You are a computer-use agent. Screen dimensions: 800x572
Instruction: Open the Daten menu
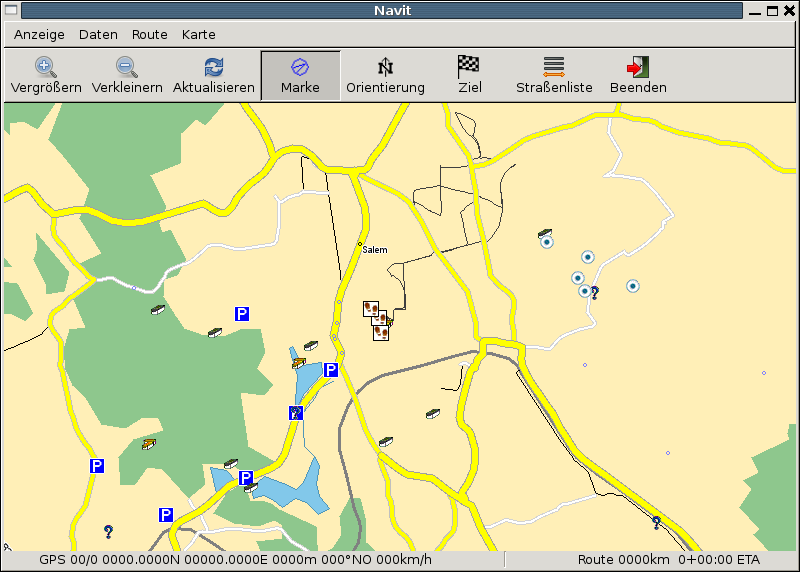point(98,35)
